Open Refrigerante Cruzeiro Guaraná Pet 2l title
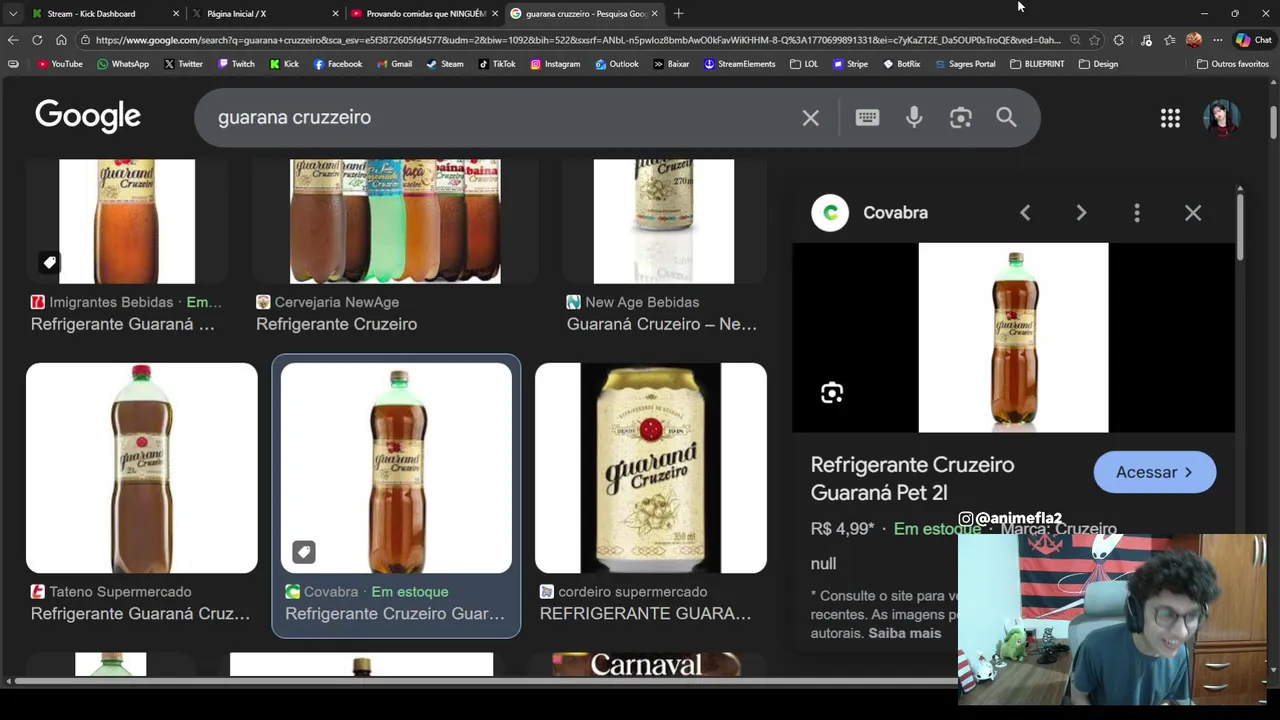 click(912, 479)
